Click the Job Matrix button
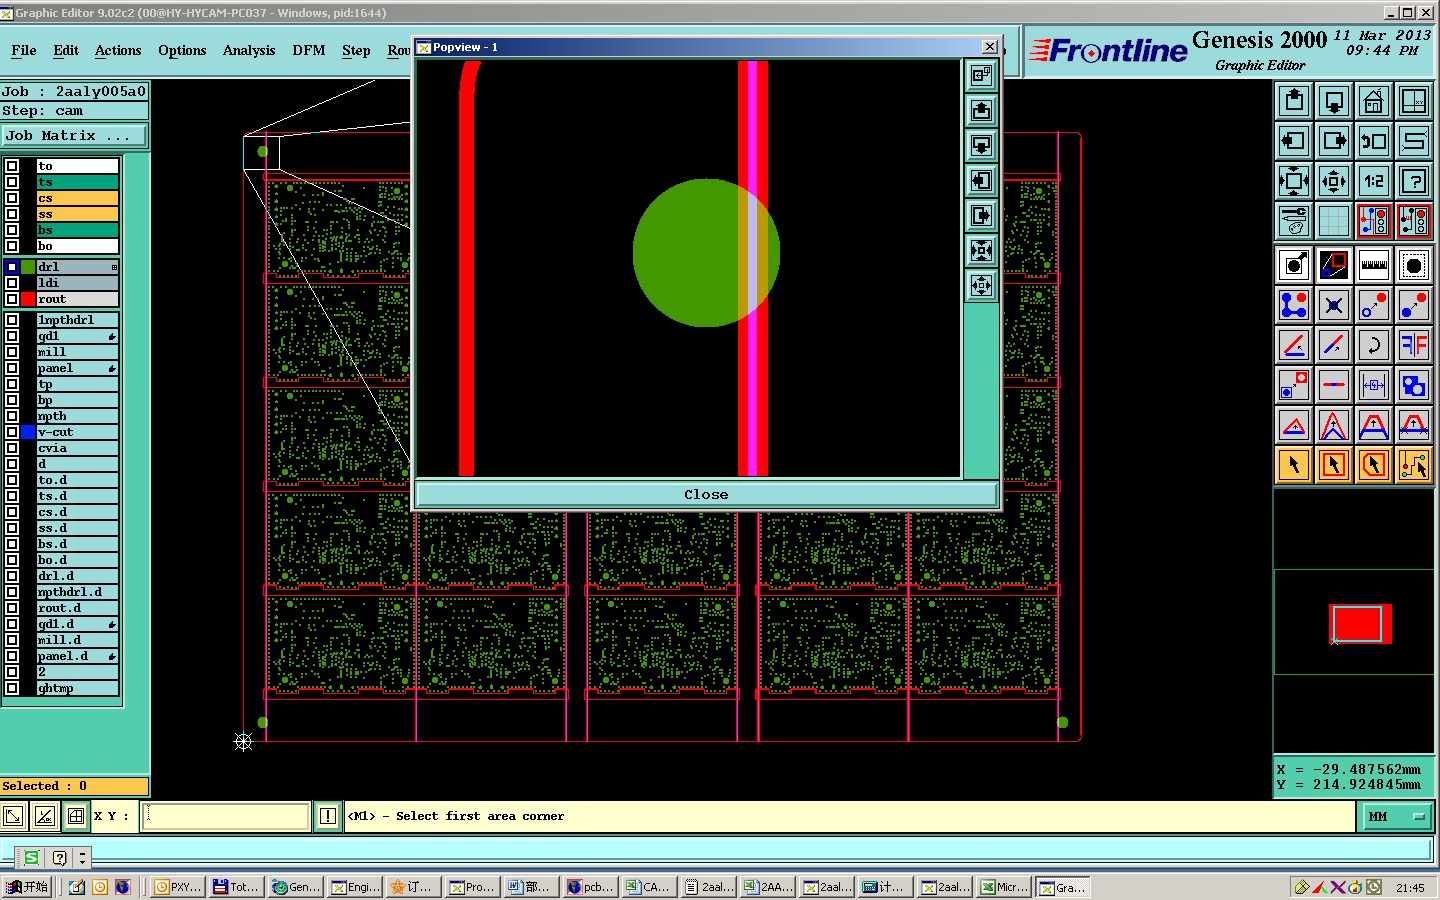The height and width of the screenshot is (900, 1440). 73,135
